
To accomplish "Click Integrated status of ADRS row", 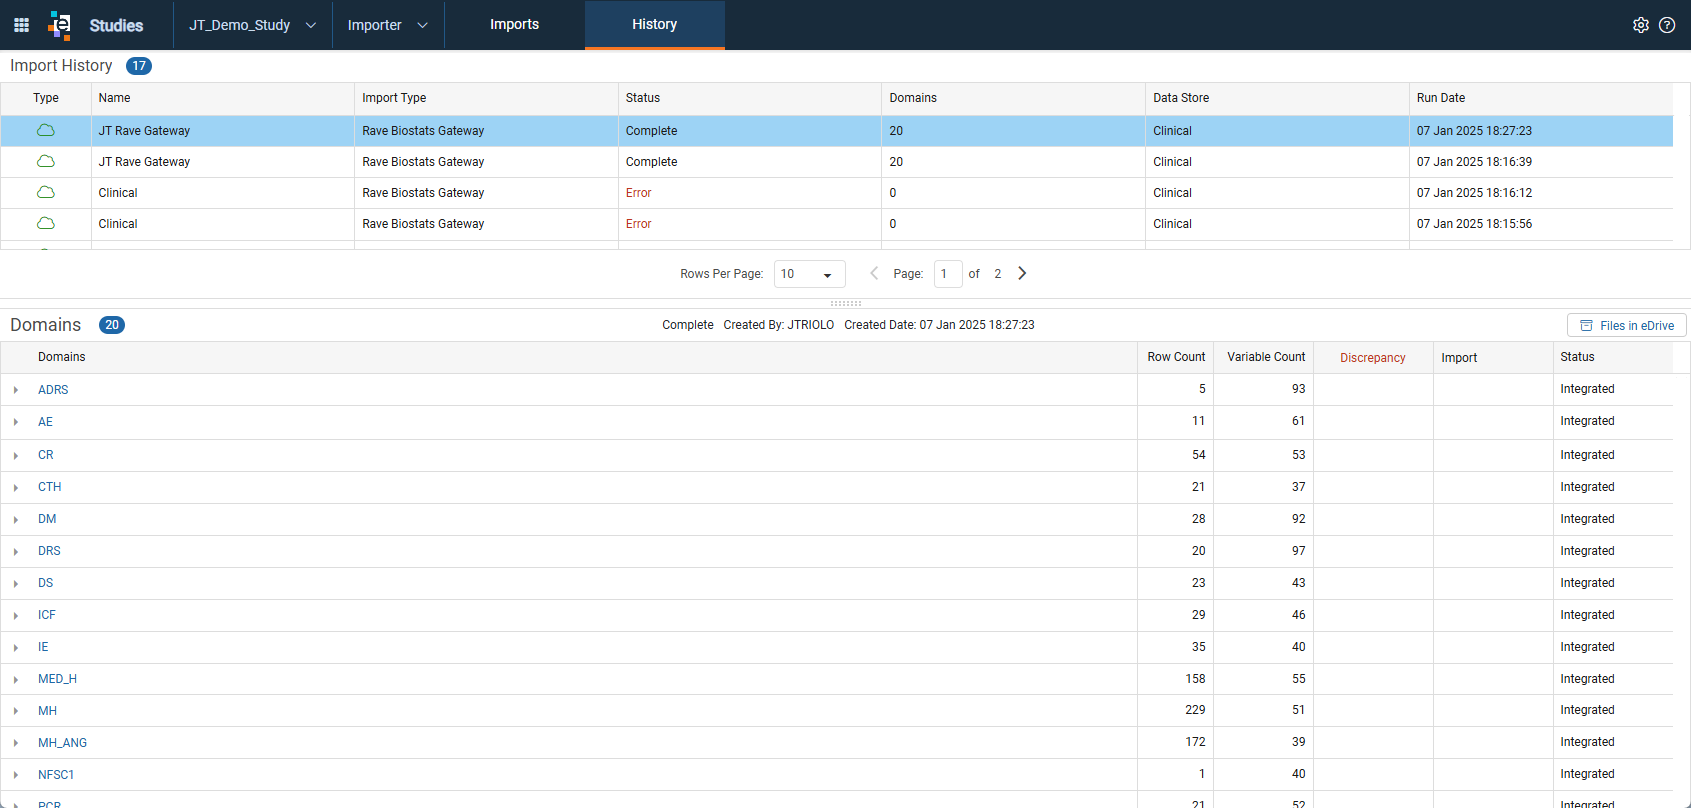I will (x=1587, y=389).
